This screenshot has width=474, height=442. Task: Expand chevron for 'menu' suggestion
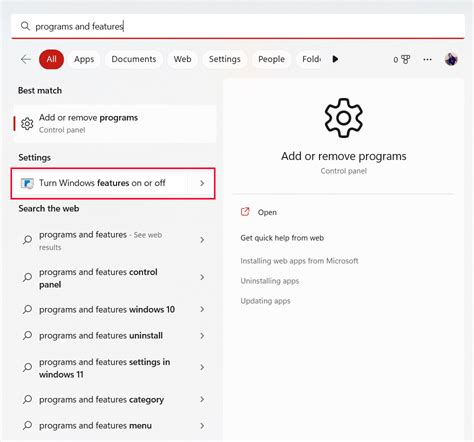[x=202, y=426]
